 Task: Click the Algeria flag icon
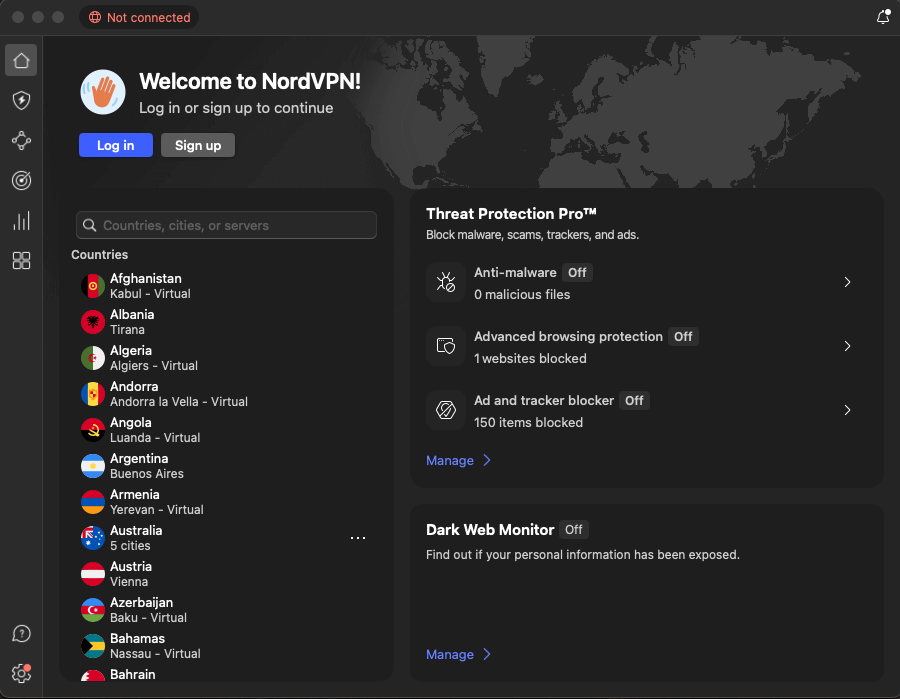click(x=92, y=358)
